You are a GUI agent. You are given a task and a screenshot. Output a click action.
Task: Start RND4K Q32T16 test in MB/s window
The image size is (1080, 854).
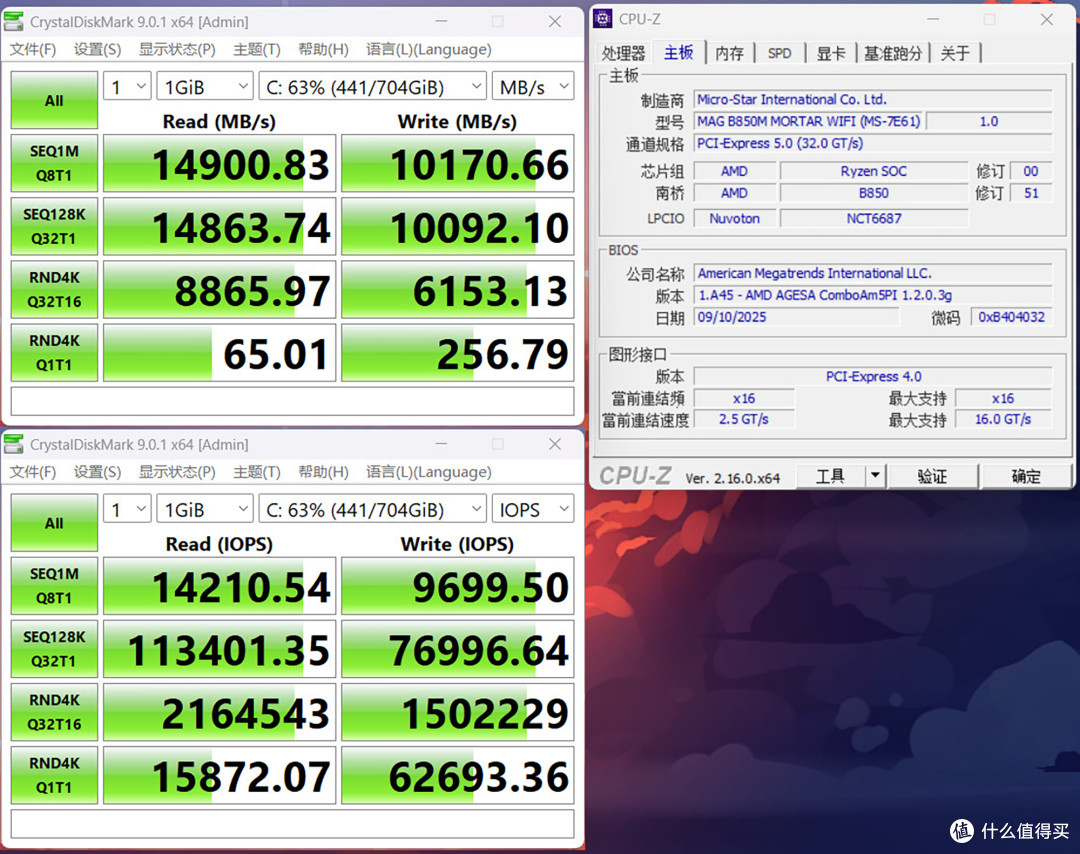54,290
